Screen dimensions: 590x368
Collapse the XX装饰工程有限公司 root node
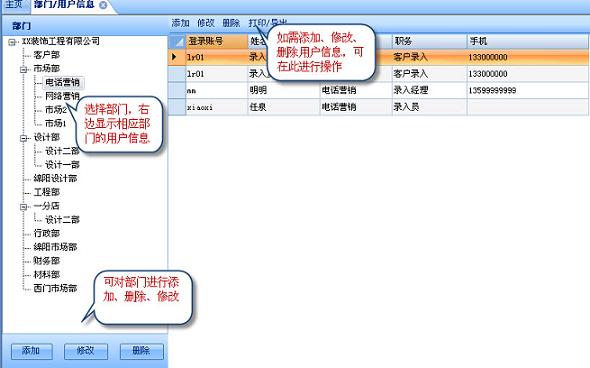(x=12, y=42)
